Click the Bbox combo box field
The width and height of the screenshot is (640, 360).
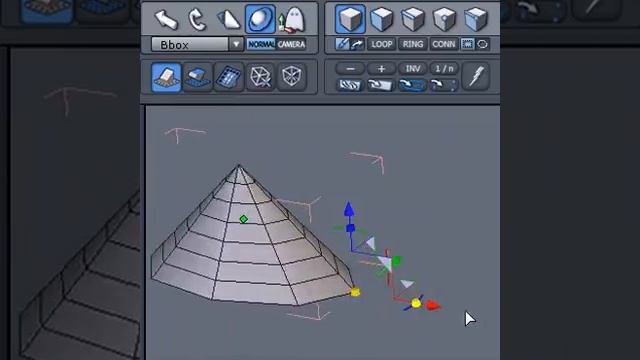coord(197,44)
